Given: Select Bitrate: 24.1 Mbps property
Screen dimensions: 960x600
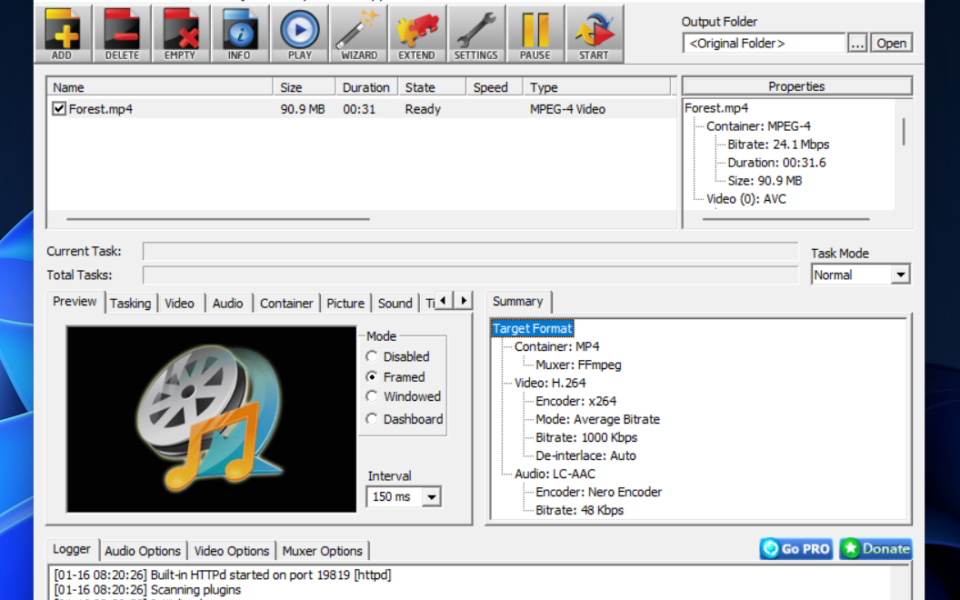Looking at the screenshot, I should pyautogui.click(x=778, y=144).
